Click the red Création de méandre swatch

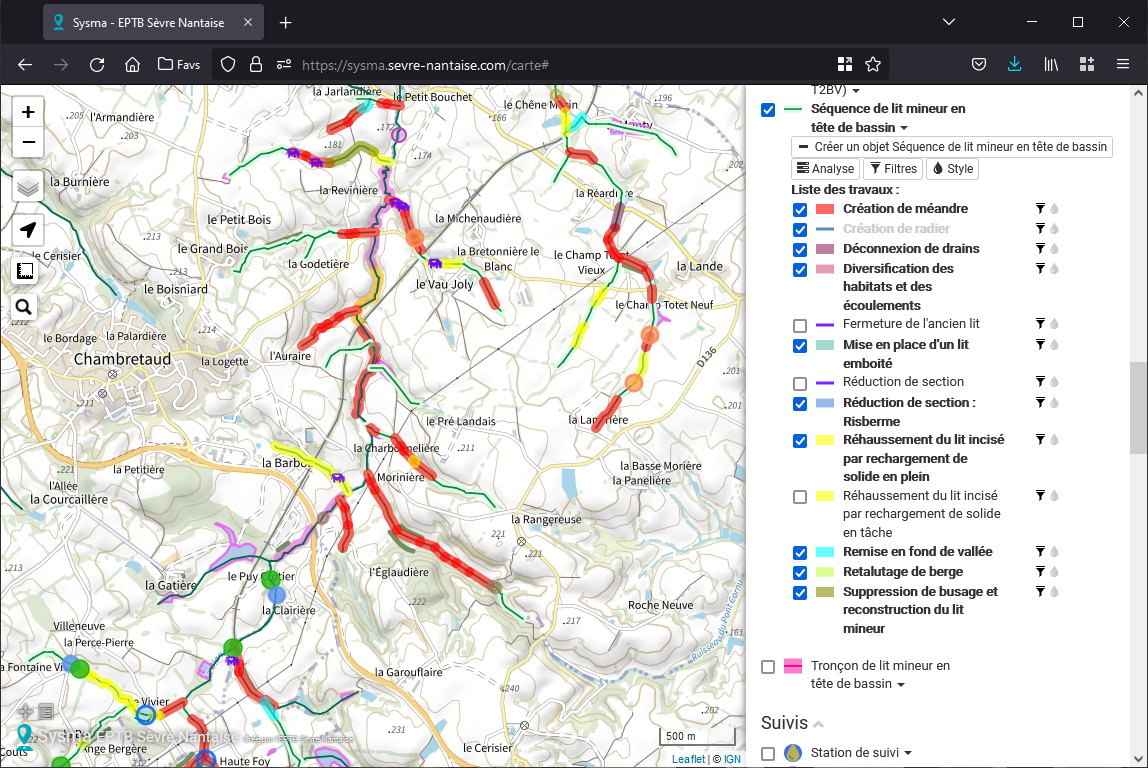[x=825, y=209]
